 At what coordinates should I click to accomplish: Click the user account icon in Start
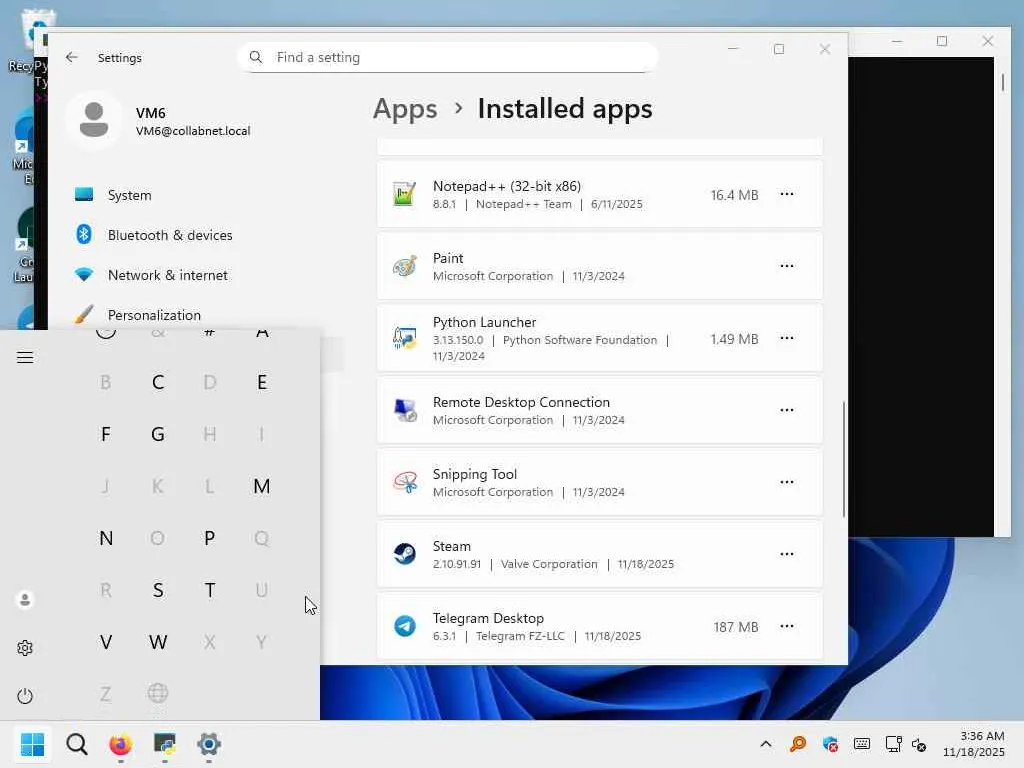pos(25,600)
